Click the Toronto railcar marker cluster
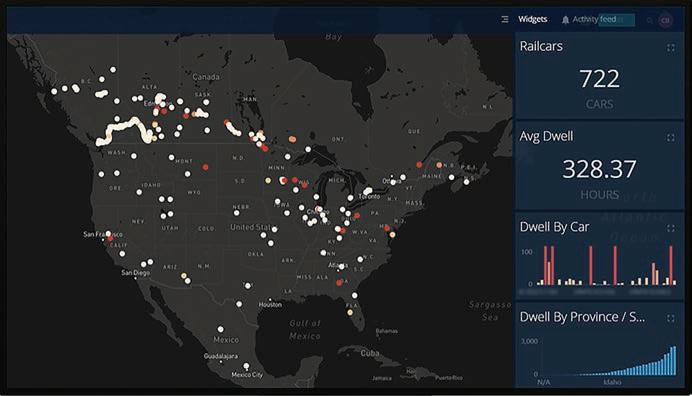The height and width of the screenshot is (396, 692). (x=368, y=191)
